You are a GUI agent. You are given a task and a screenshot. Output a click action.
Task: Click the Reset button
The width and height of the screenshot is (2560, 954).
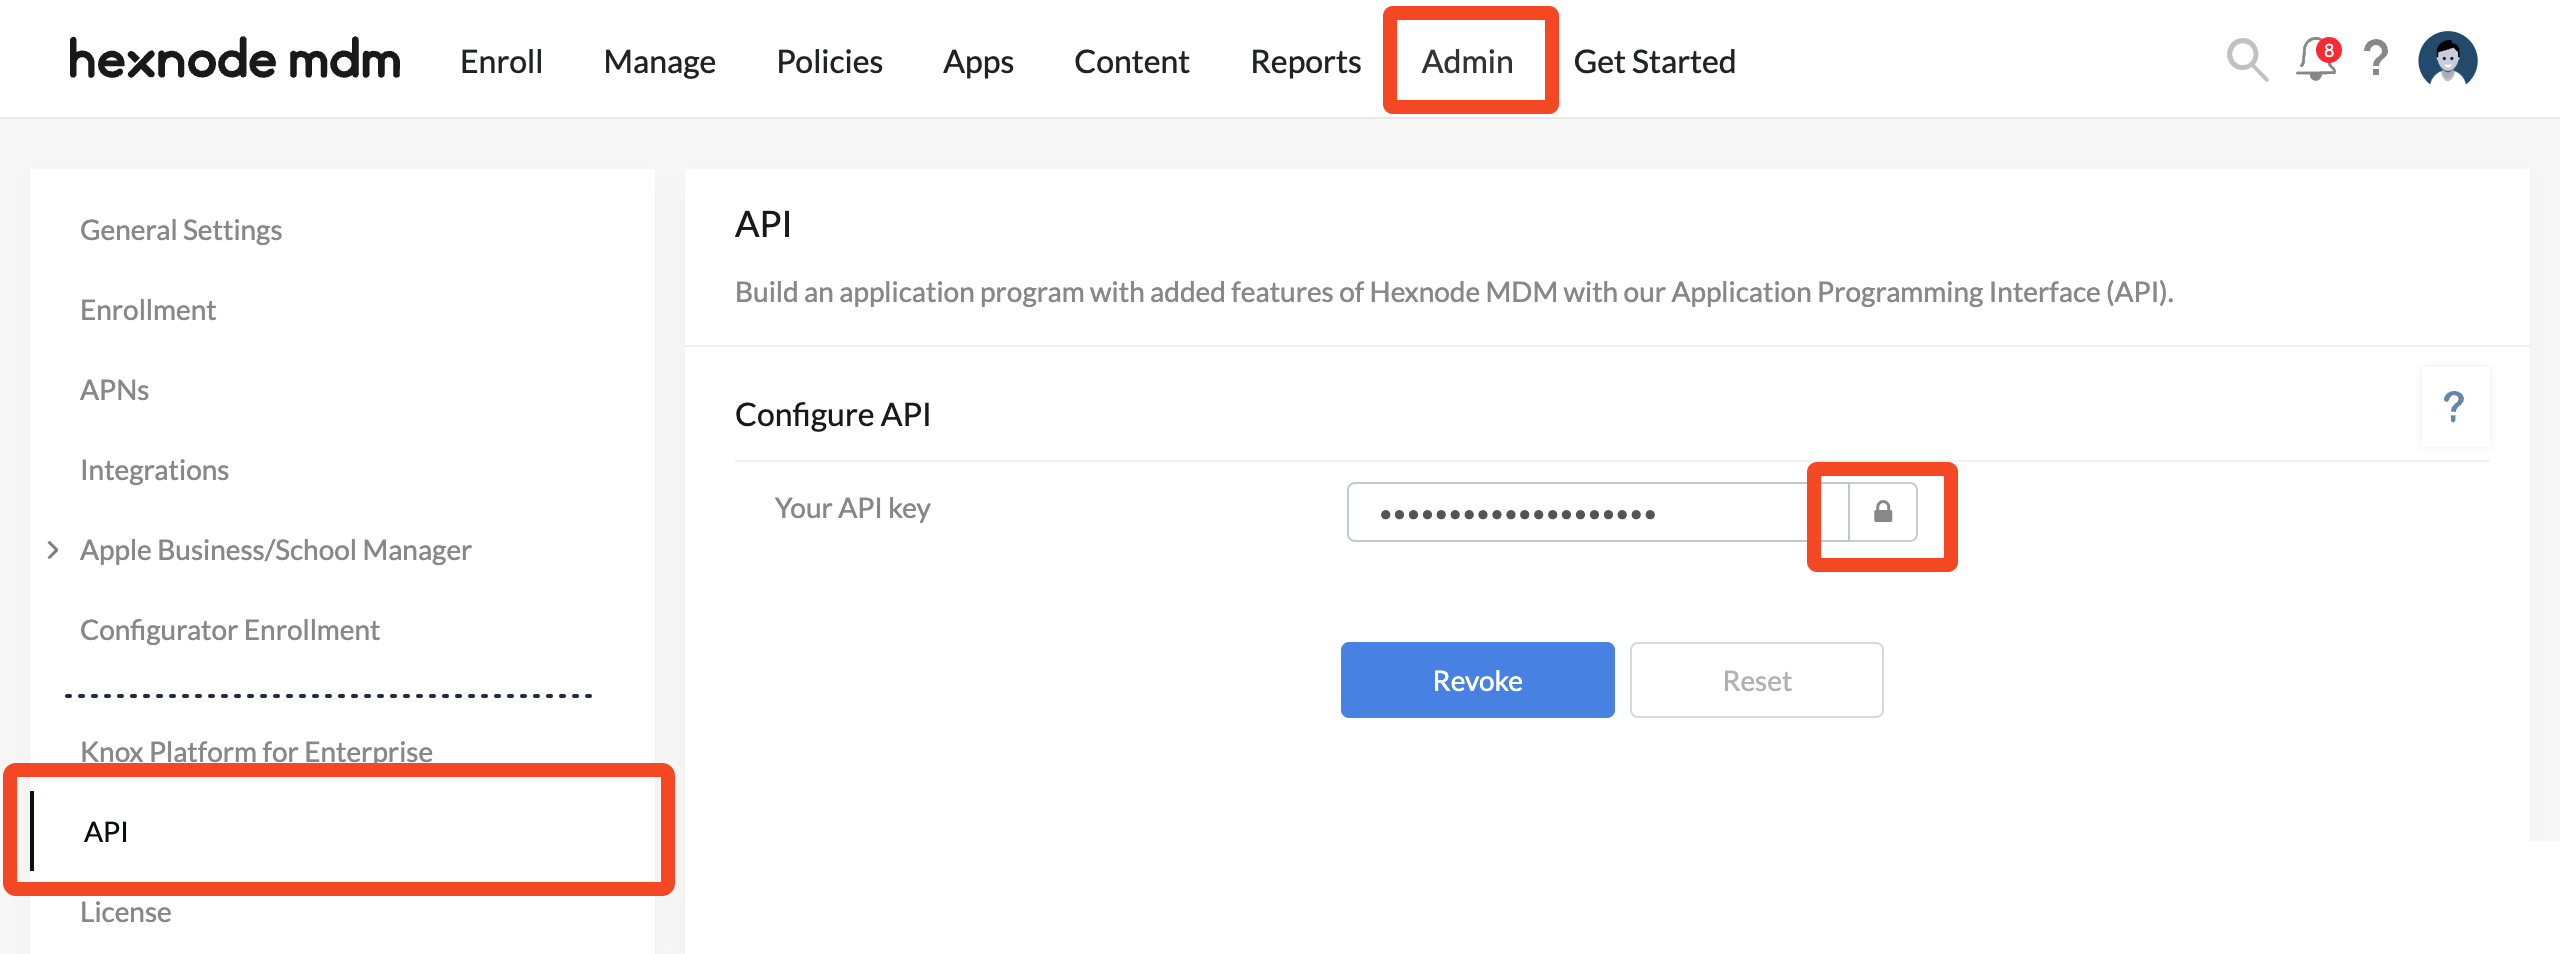tap(1756, 680)
